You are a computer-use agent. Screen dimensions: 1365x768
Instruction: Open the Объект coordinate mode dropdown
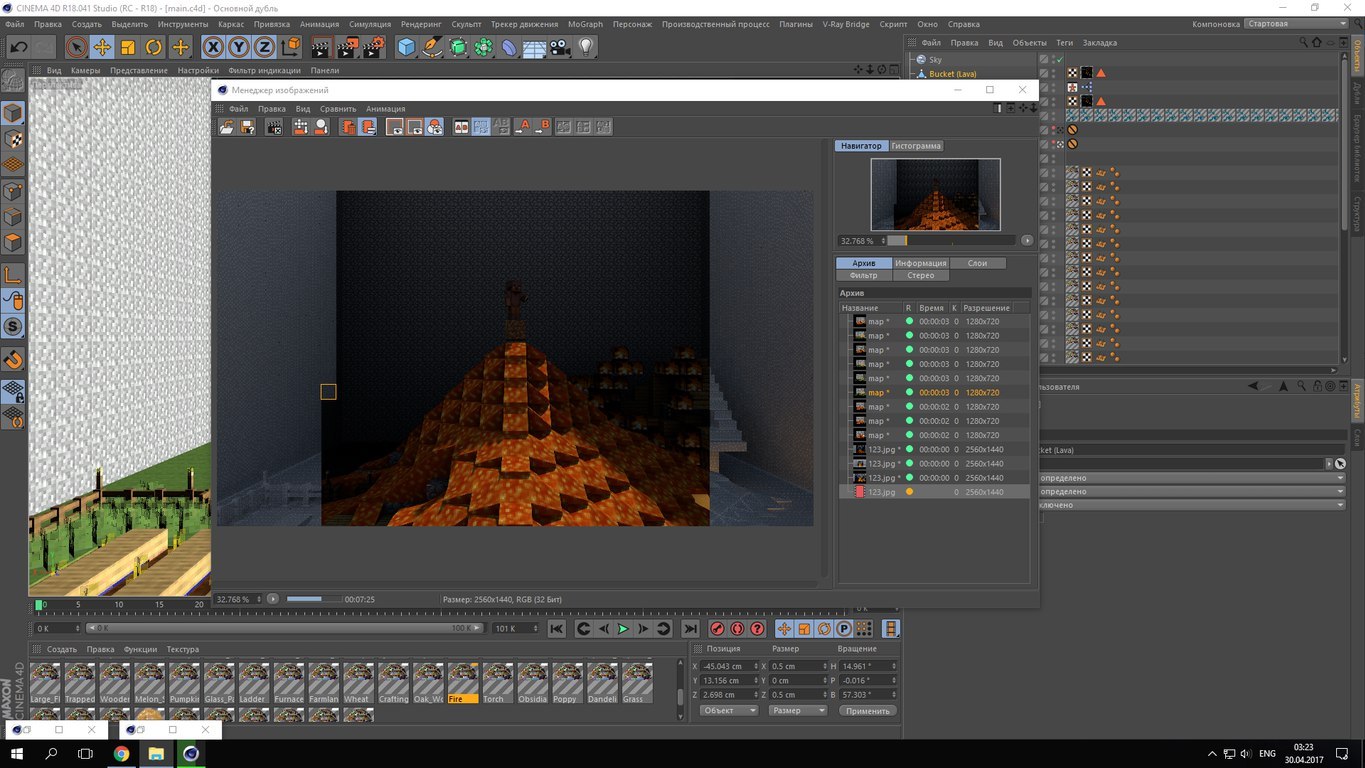727,711
